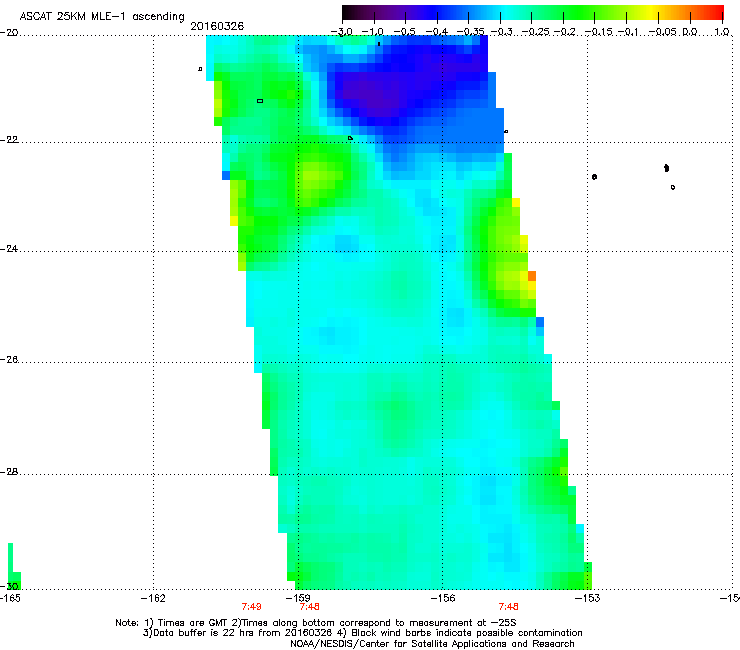Screen dimensions: 740x650
Task: Click the red 7:49 time label
Action: [x=252, y=607]
